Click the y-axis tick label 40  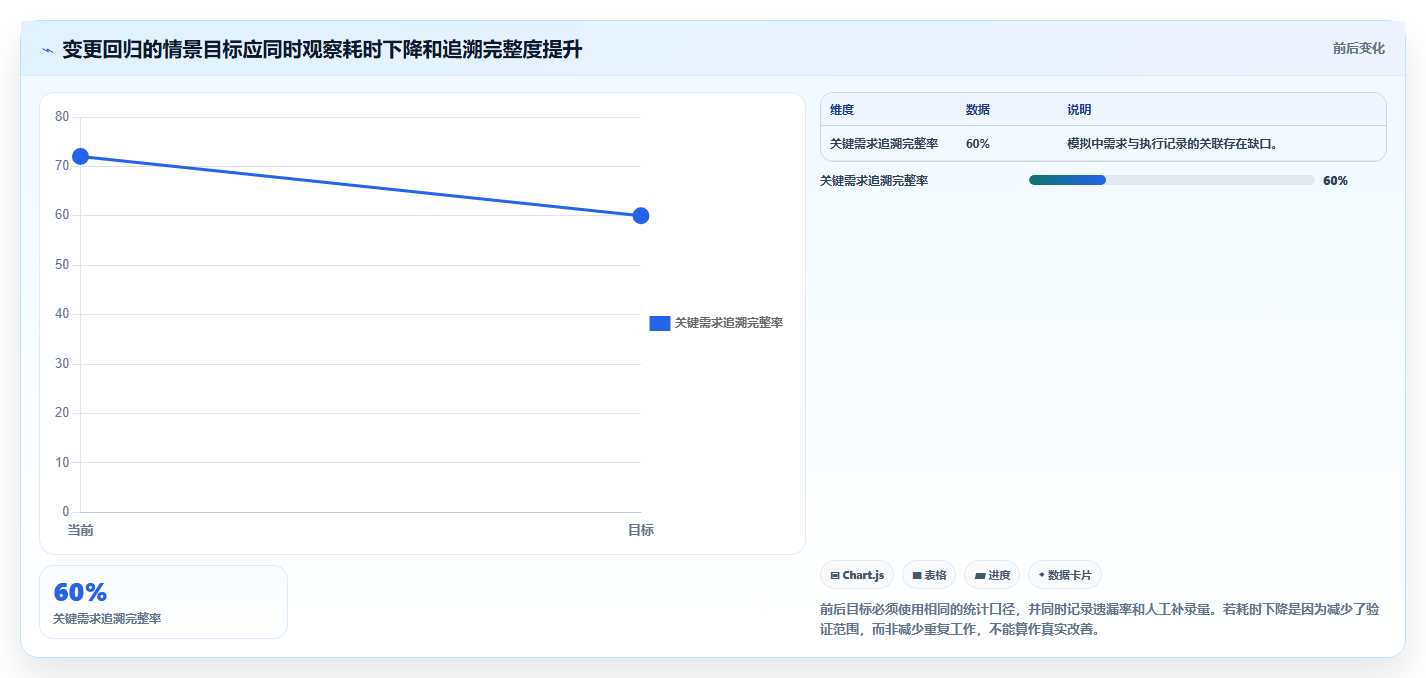tap(62, 314)
